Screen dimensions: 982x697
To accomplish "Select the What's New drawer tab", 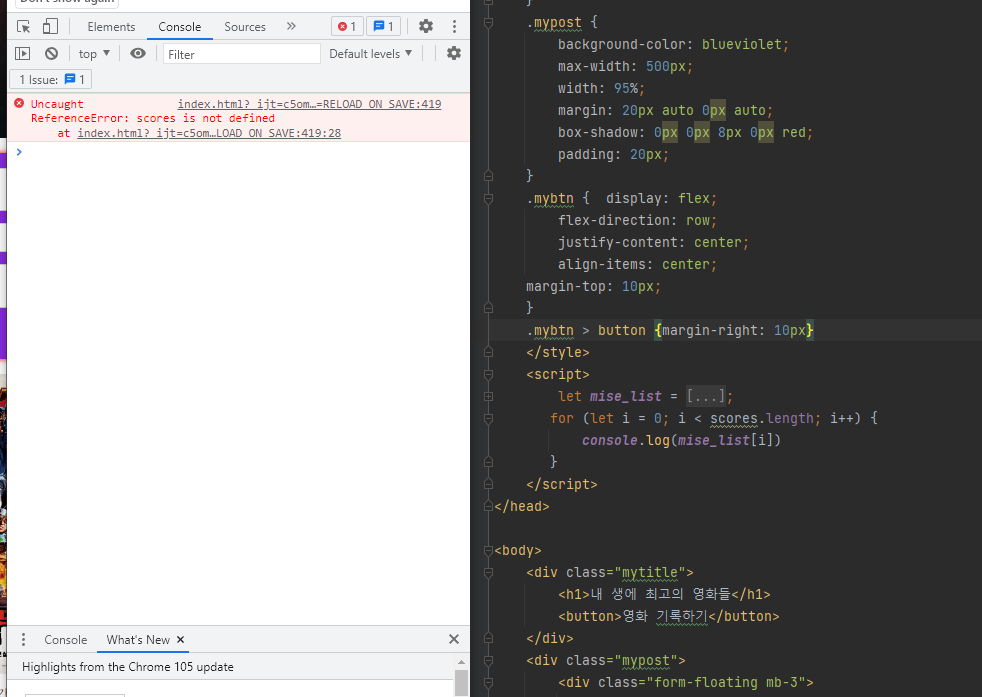I will click(138, 640).
